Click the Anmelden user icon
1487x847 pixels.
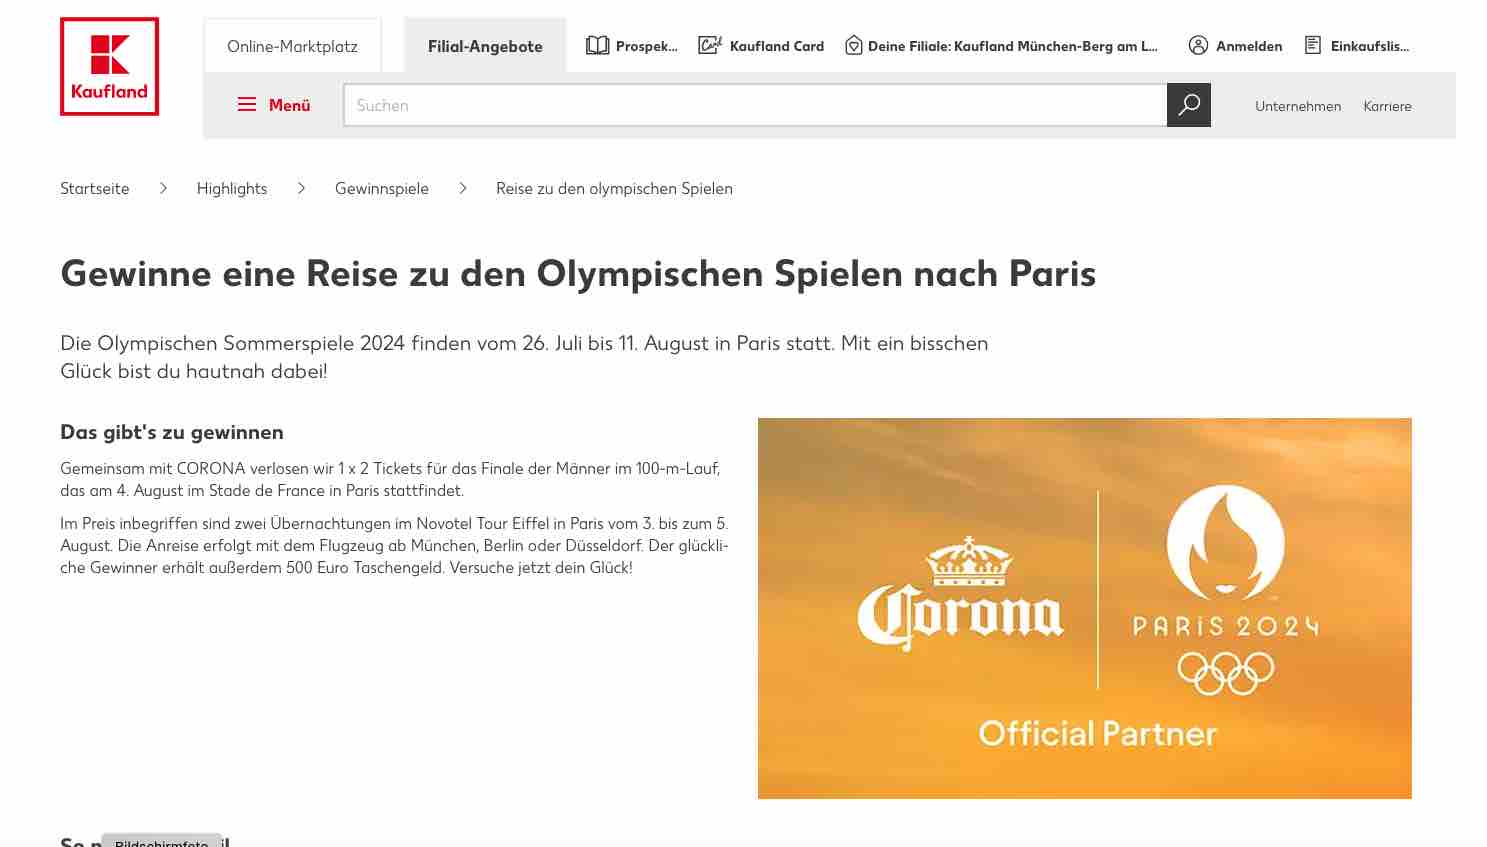click(1198, 45)
